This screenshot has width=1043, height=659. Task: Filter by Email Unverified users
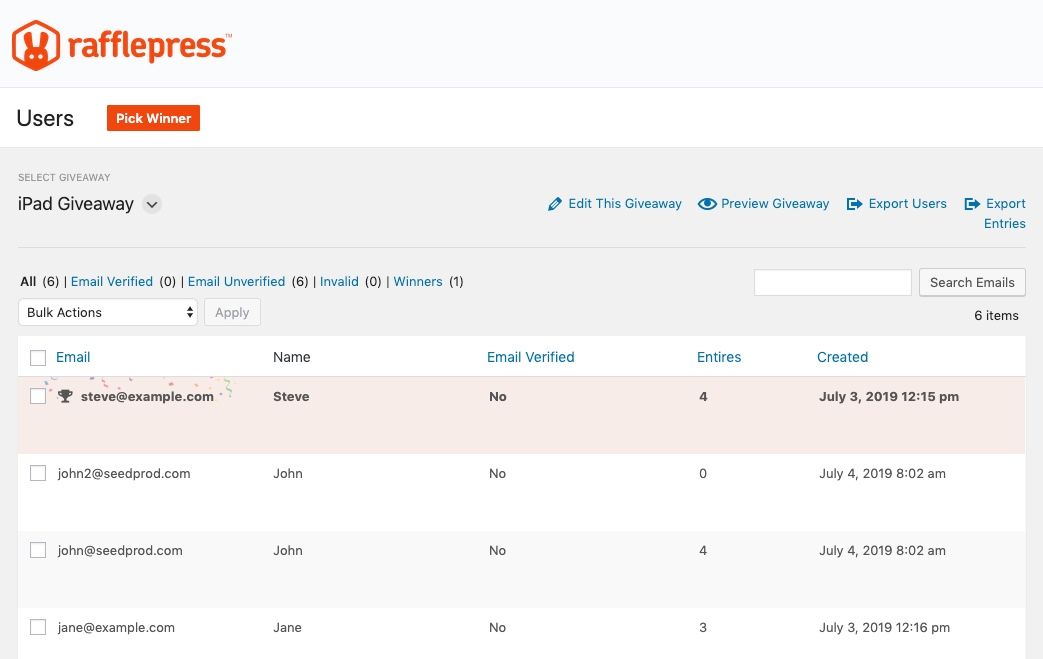[236, 281]
